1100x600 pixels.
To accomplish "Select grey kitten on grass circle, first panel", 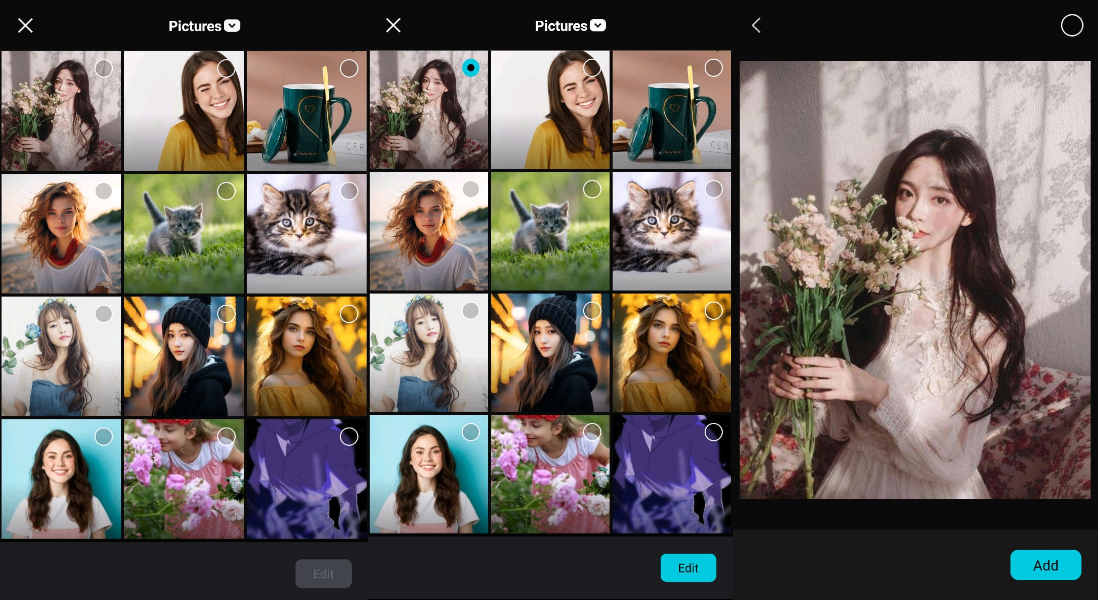I will (226, 191).
